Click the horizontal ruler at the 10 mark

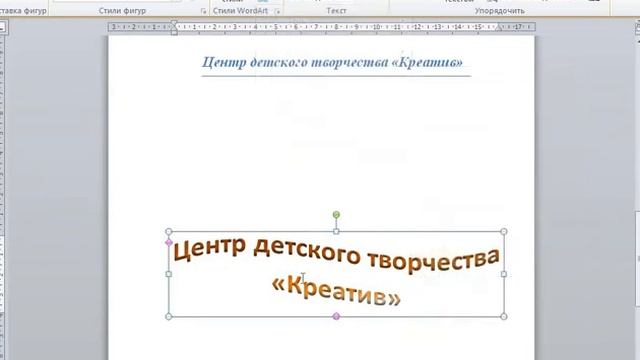(x=376, y=27)
